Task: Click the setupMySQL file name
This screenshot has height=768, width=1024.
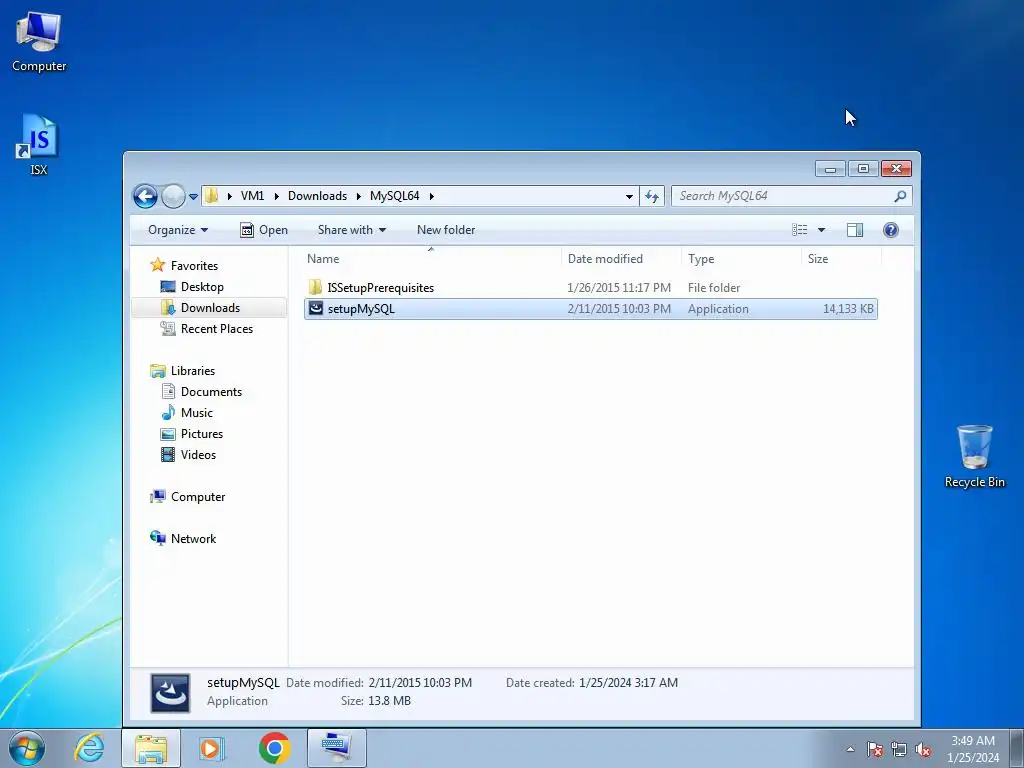Action: 361,309
